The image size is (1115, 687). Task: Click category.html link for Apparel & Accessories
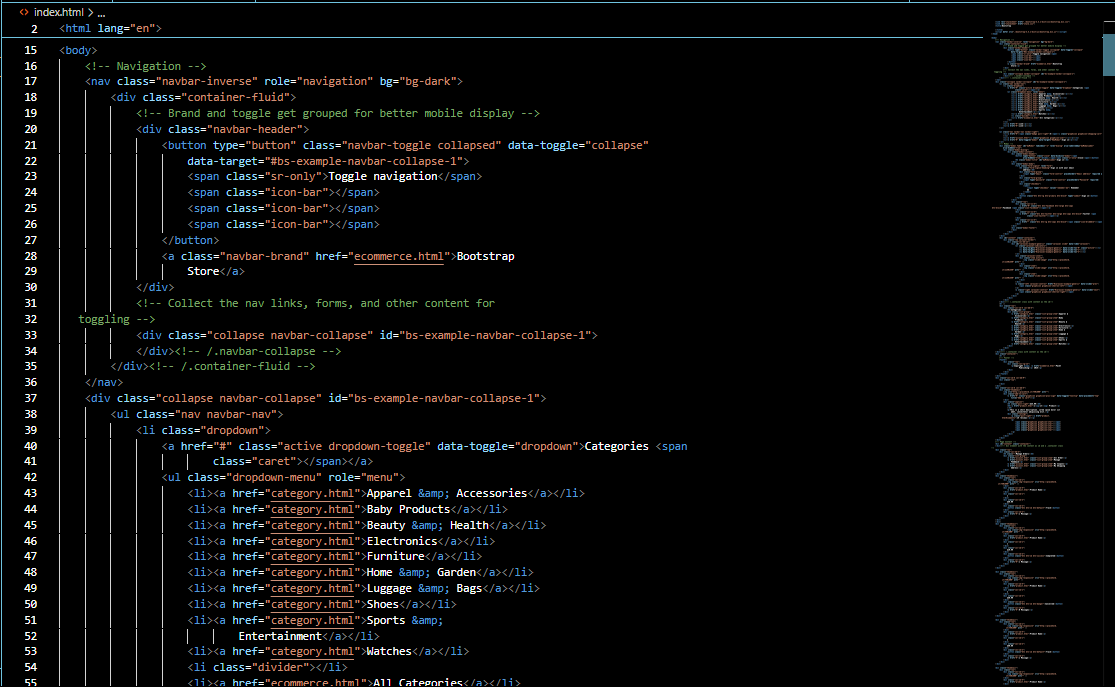click(313, 493)
